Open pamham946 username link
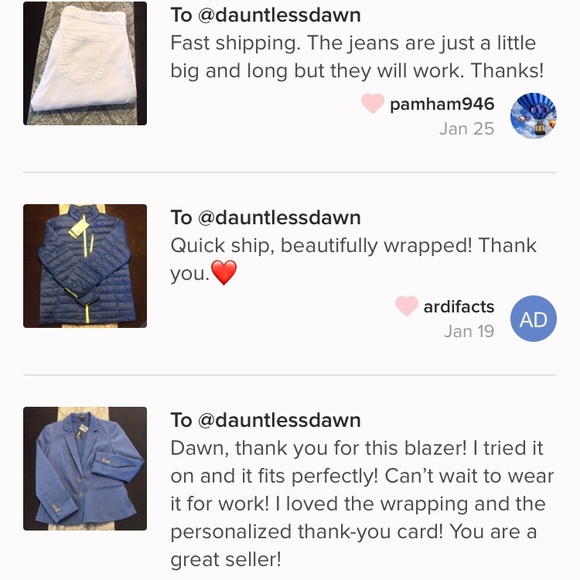Screen dimensions: 580x580 pyautogui.click(x=442, y=104)
